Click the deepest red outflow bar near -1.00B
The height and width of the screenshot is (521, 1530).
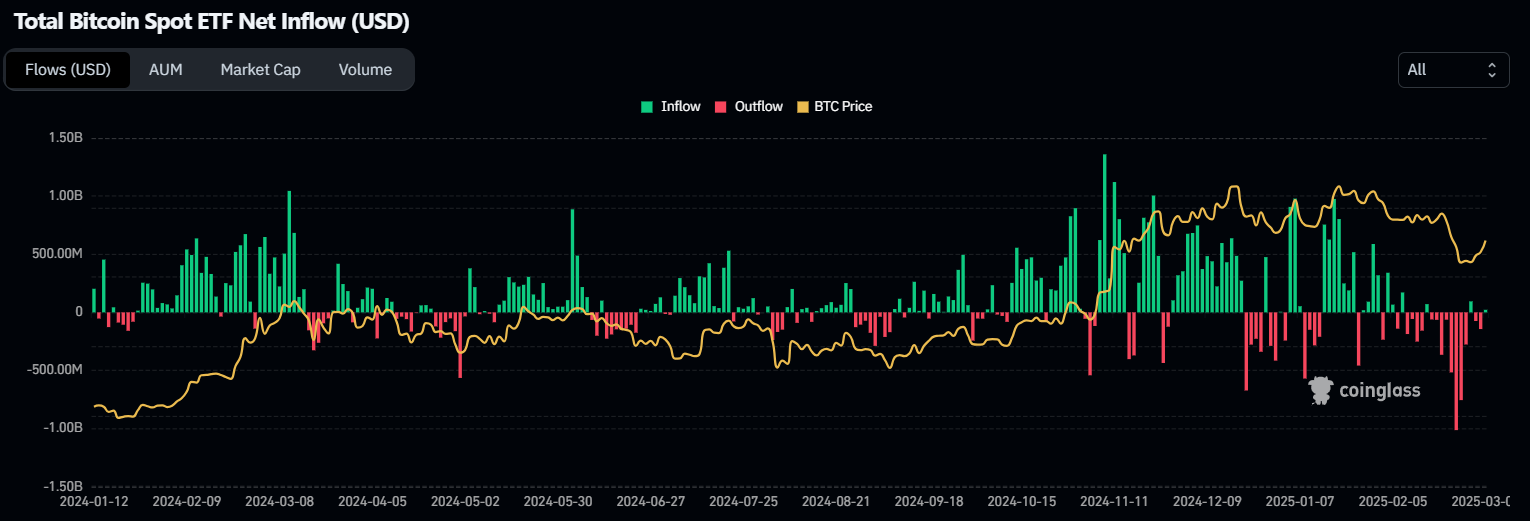pyautogui.click(x=1456, y=371)
